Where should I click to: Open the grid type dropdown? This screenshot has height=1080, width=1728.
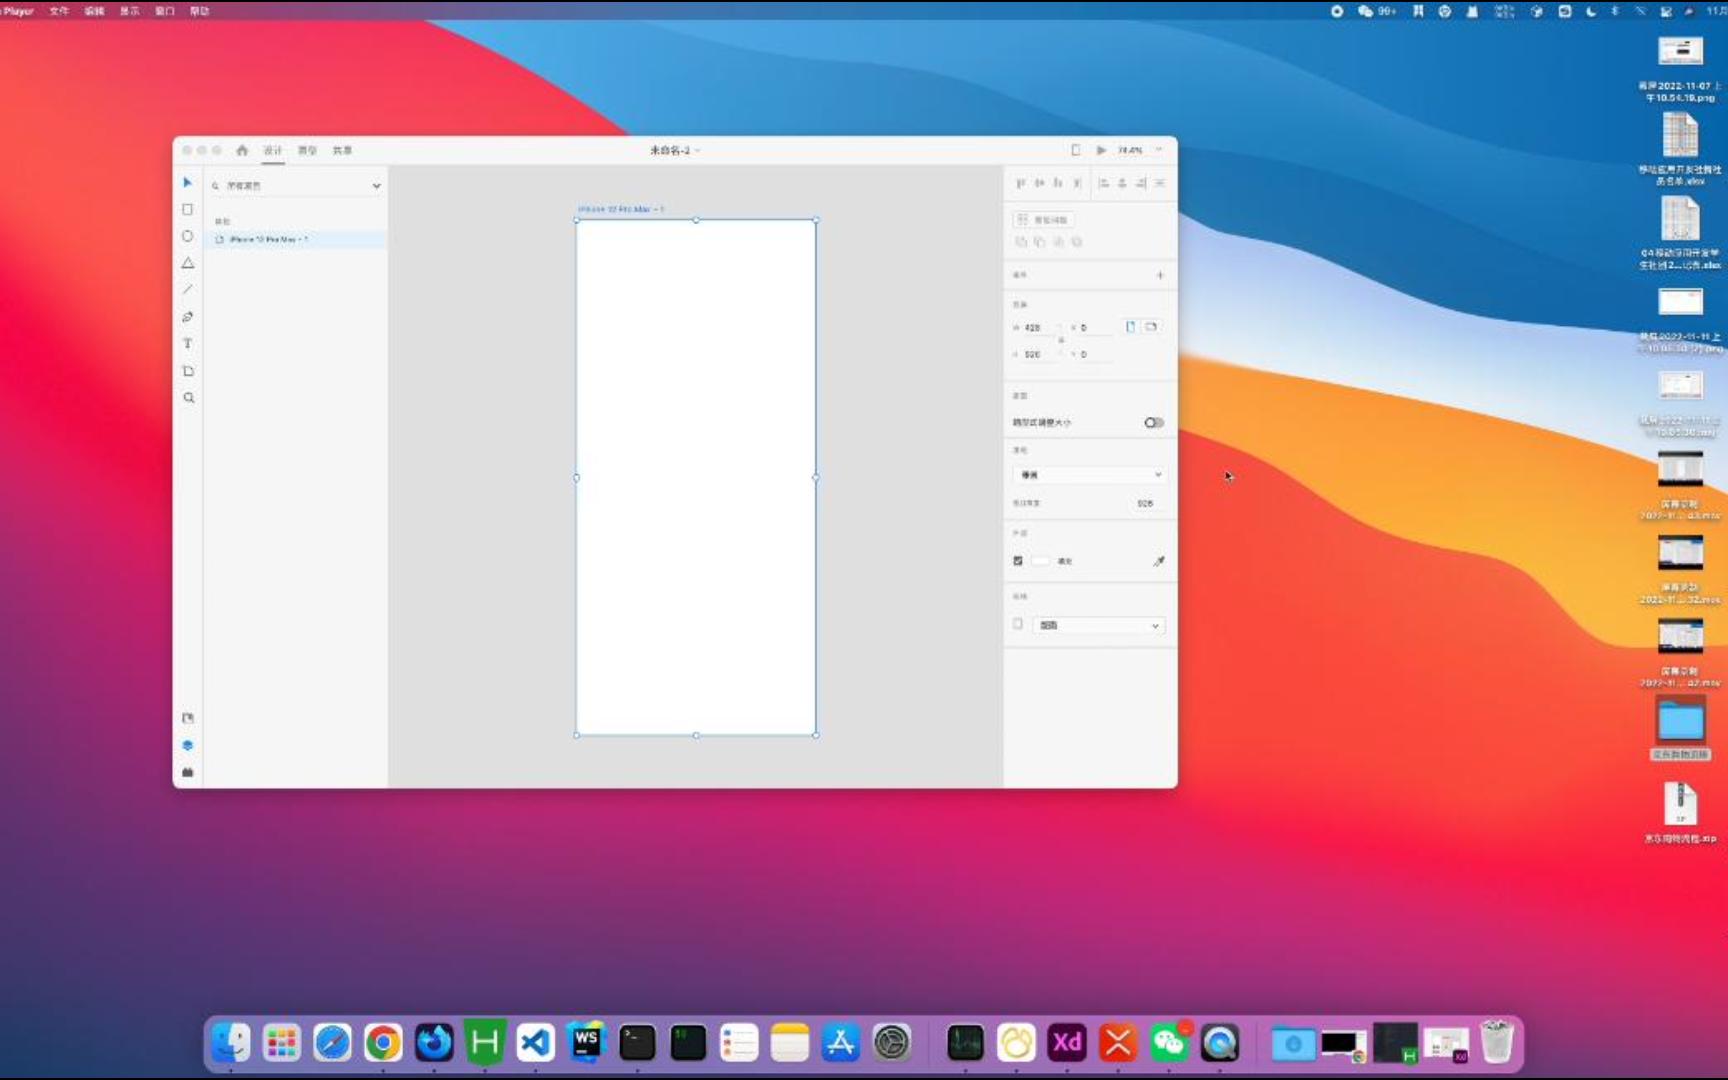tap(1099, 625)
